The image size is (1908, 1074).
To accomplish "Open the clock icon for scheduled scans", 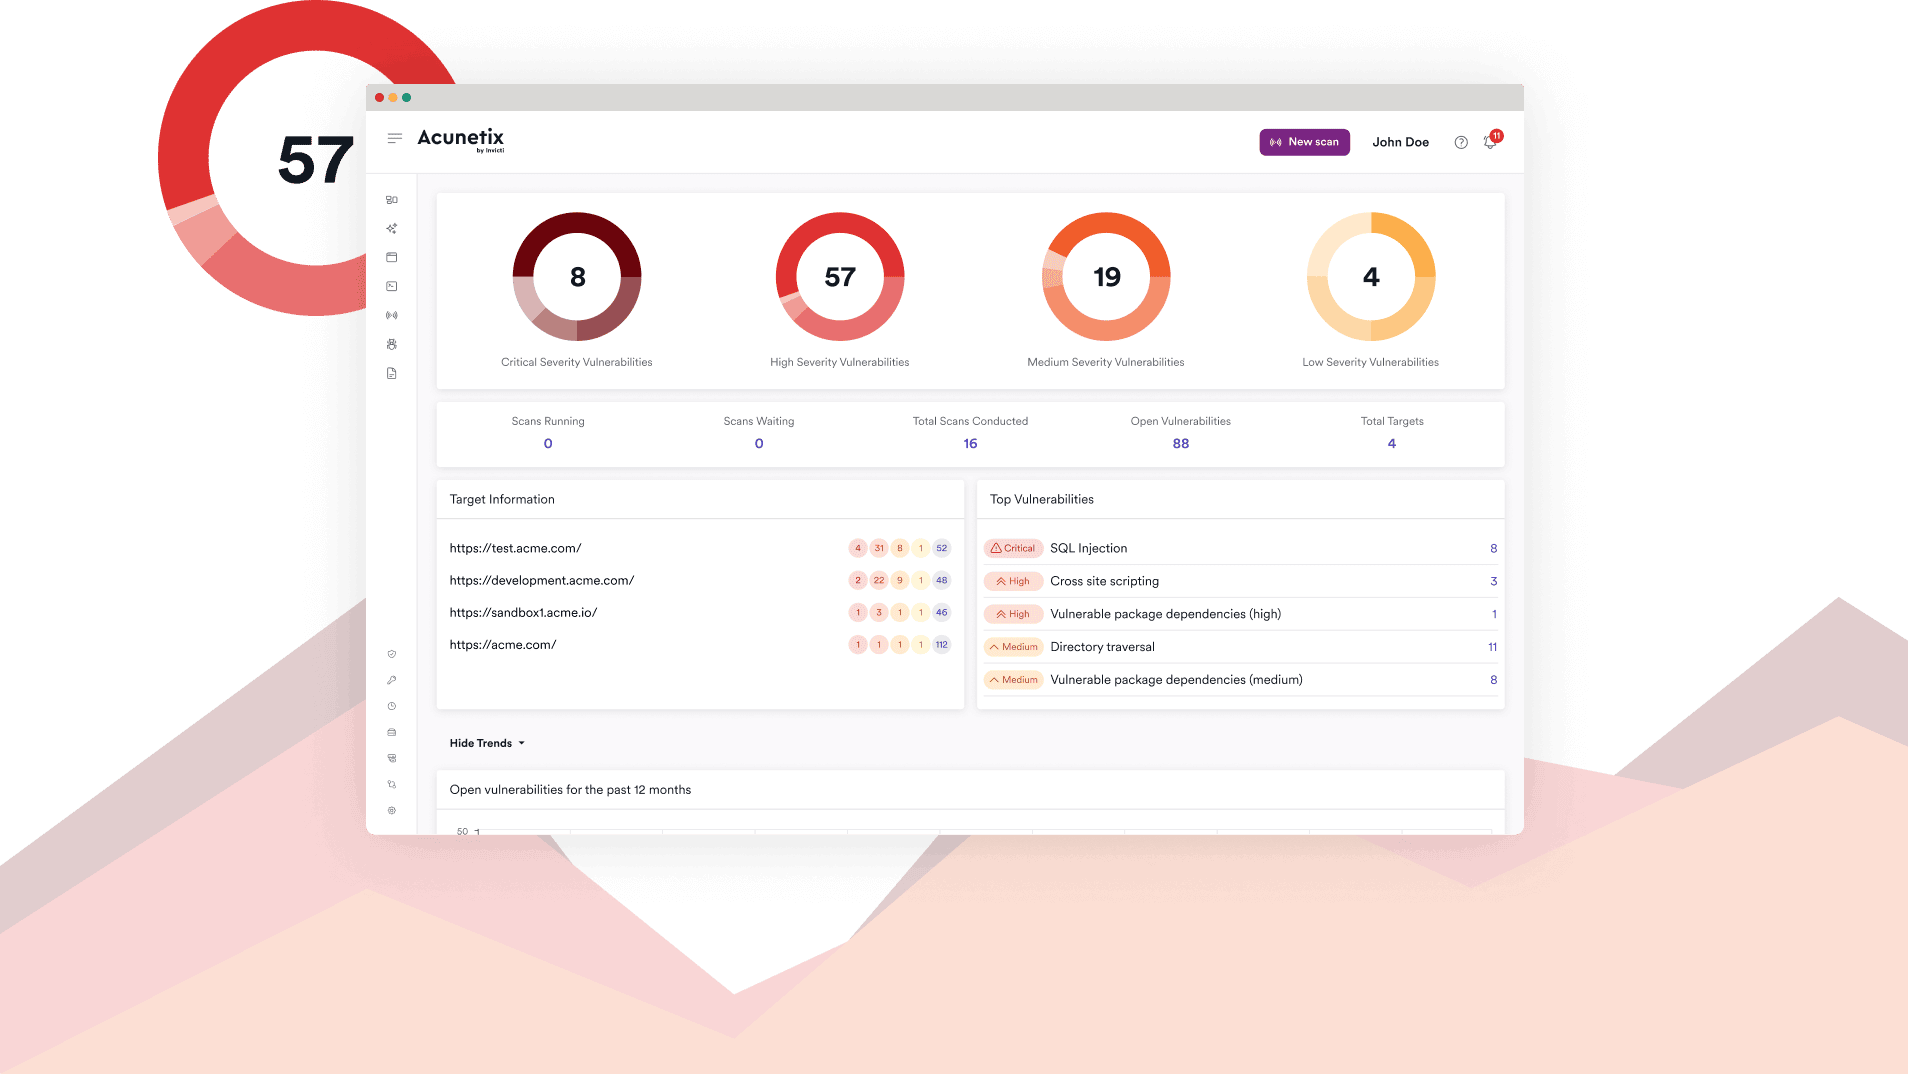I will pyautogui.click(x=391, y=705).
